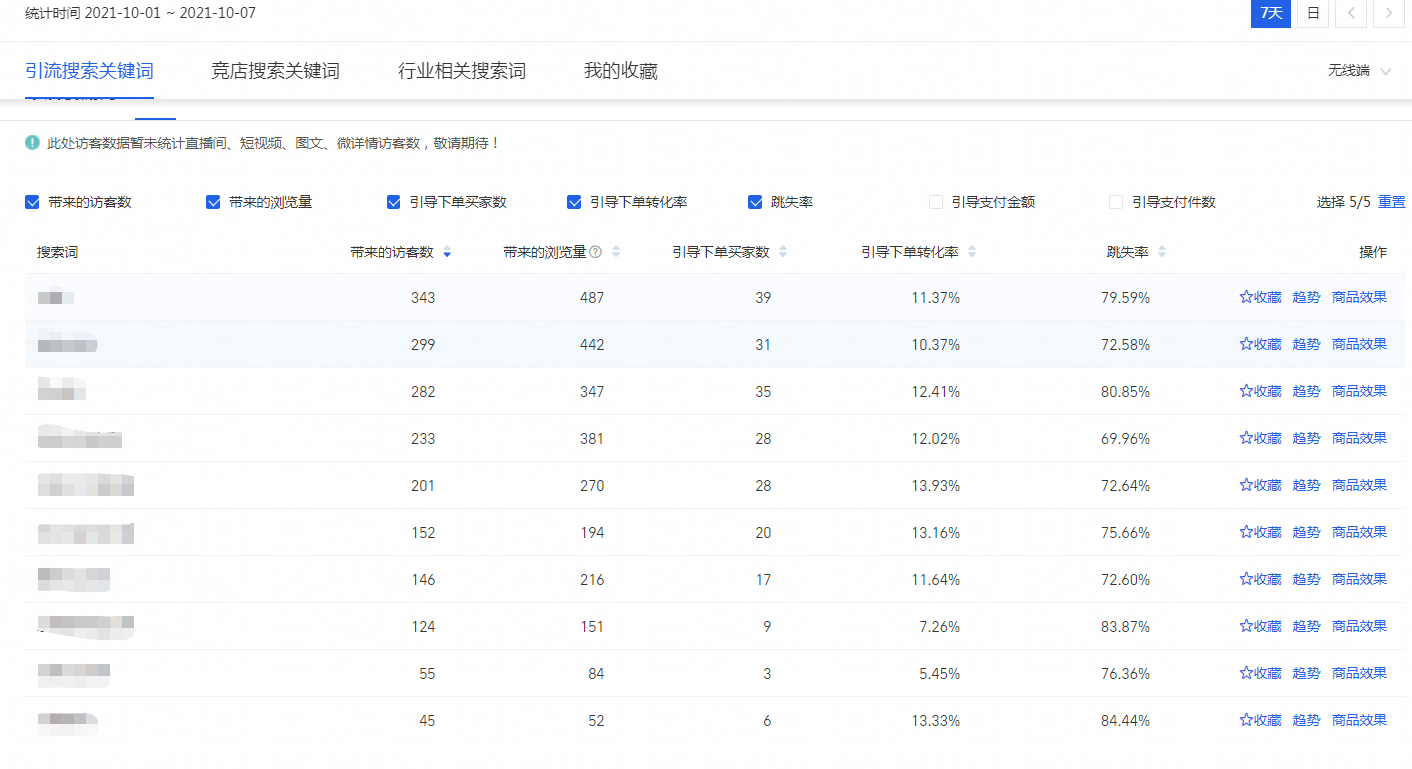Screen dimensions: 1412x769
Task: Open 趋势 for the 124-visitor keyword
Action: (x=1306, y=626)
